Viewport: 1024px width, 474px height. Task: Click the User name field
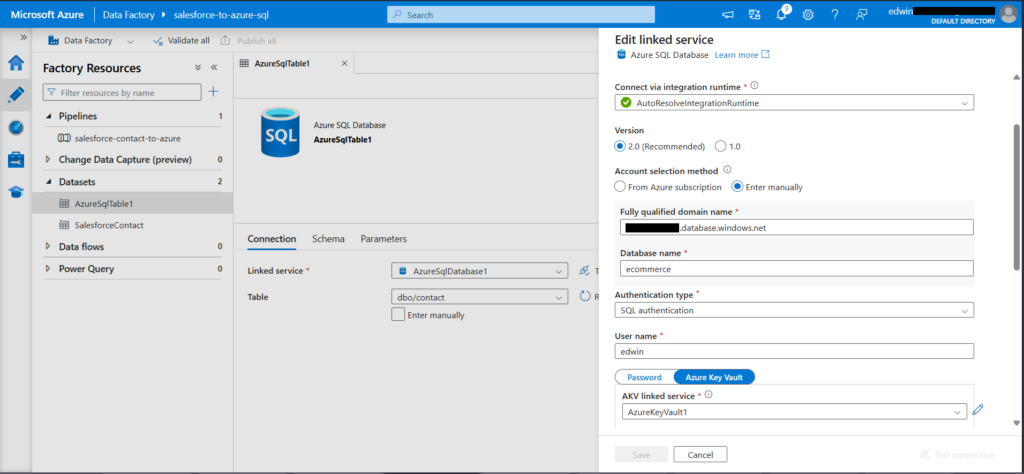point(794,351)
